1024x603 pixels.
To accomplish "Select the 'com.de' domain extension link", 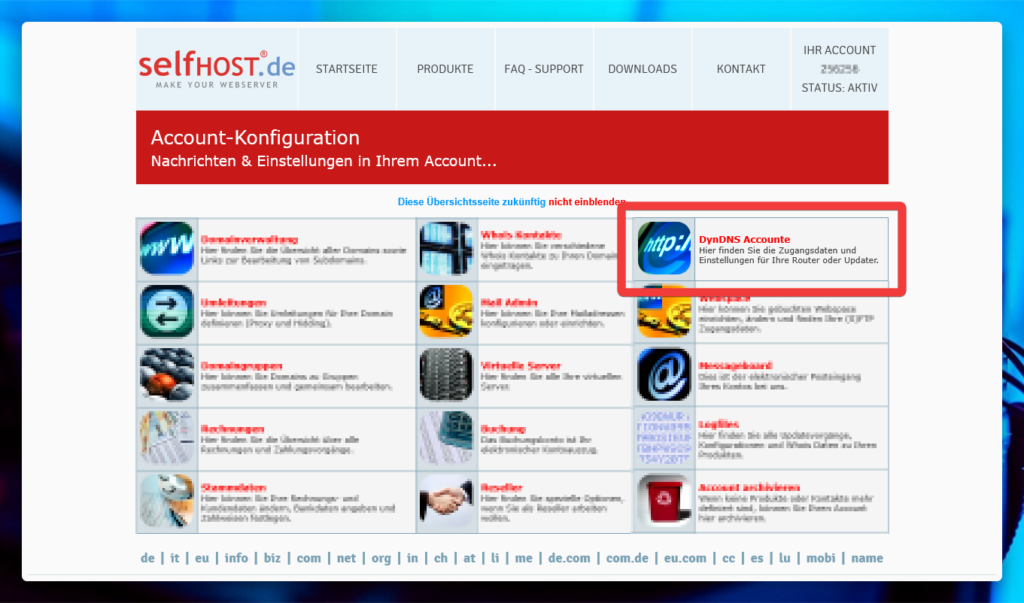I will [626, 558].
